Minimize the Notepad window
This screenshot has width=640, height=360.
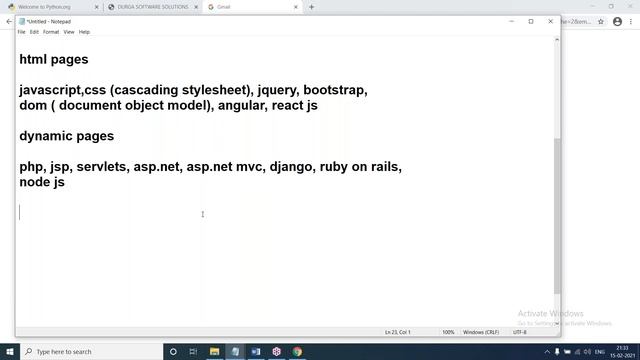(511, 21)
